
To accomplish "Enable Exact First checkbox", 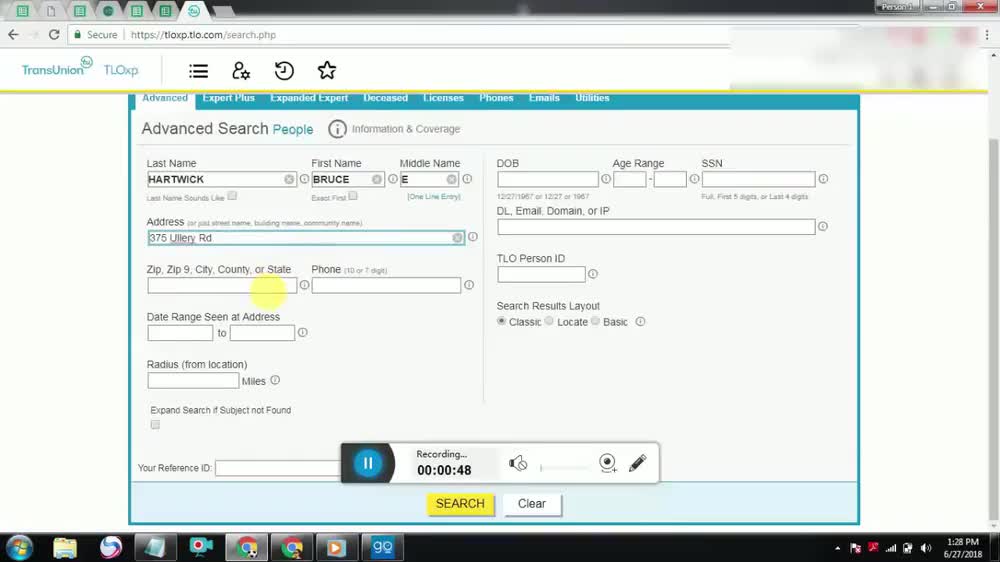I will point(353,196).
